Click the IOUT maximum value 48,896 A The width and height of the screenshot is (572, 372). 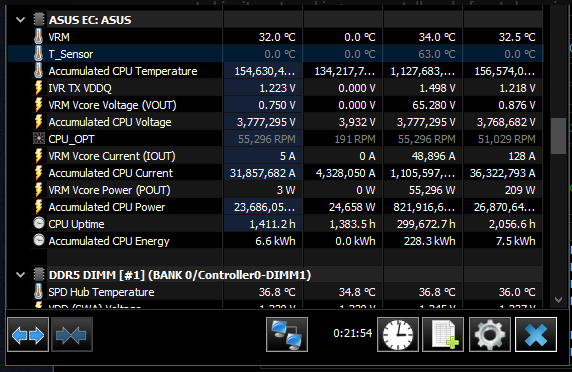433,156
